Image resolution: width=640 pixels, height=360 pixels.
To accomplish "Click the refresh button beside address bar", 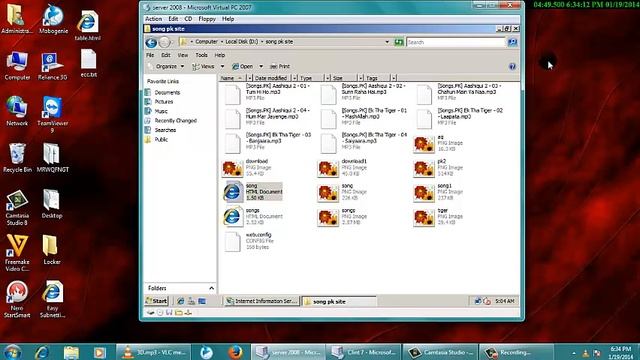I will click(x=399, y=42).
